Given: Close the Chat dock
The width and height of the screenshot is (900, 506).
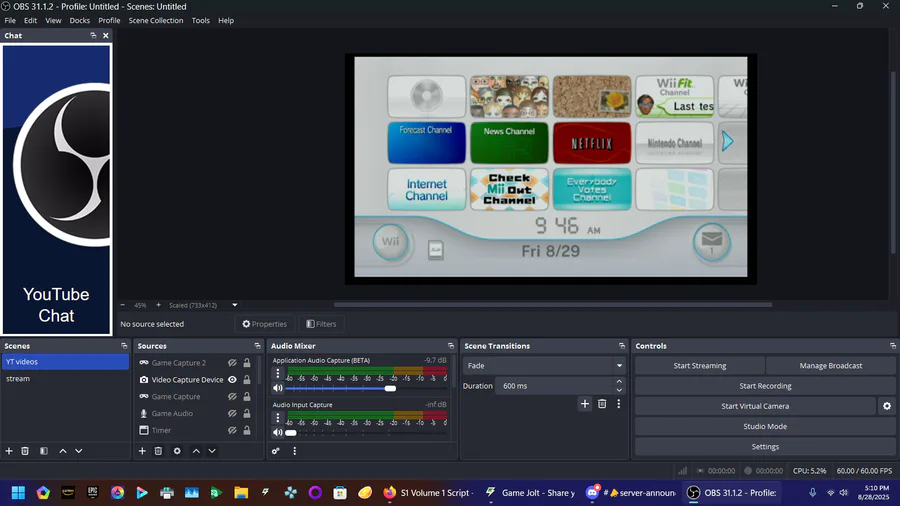Looking at the screenshot, I should (x=106, y=36).
